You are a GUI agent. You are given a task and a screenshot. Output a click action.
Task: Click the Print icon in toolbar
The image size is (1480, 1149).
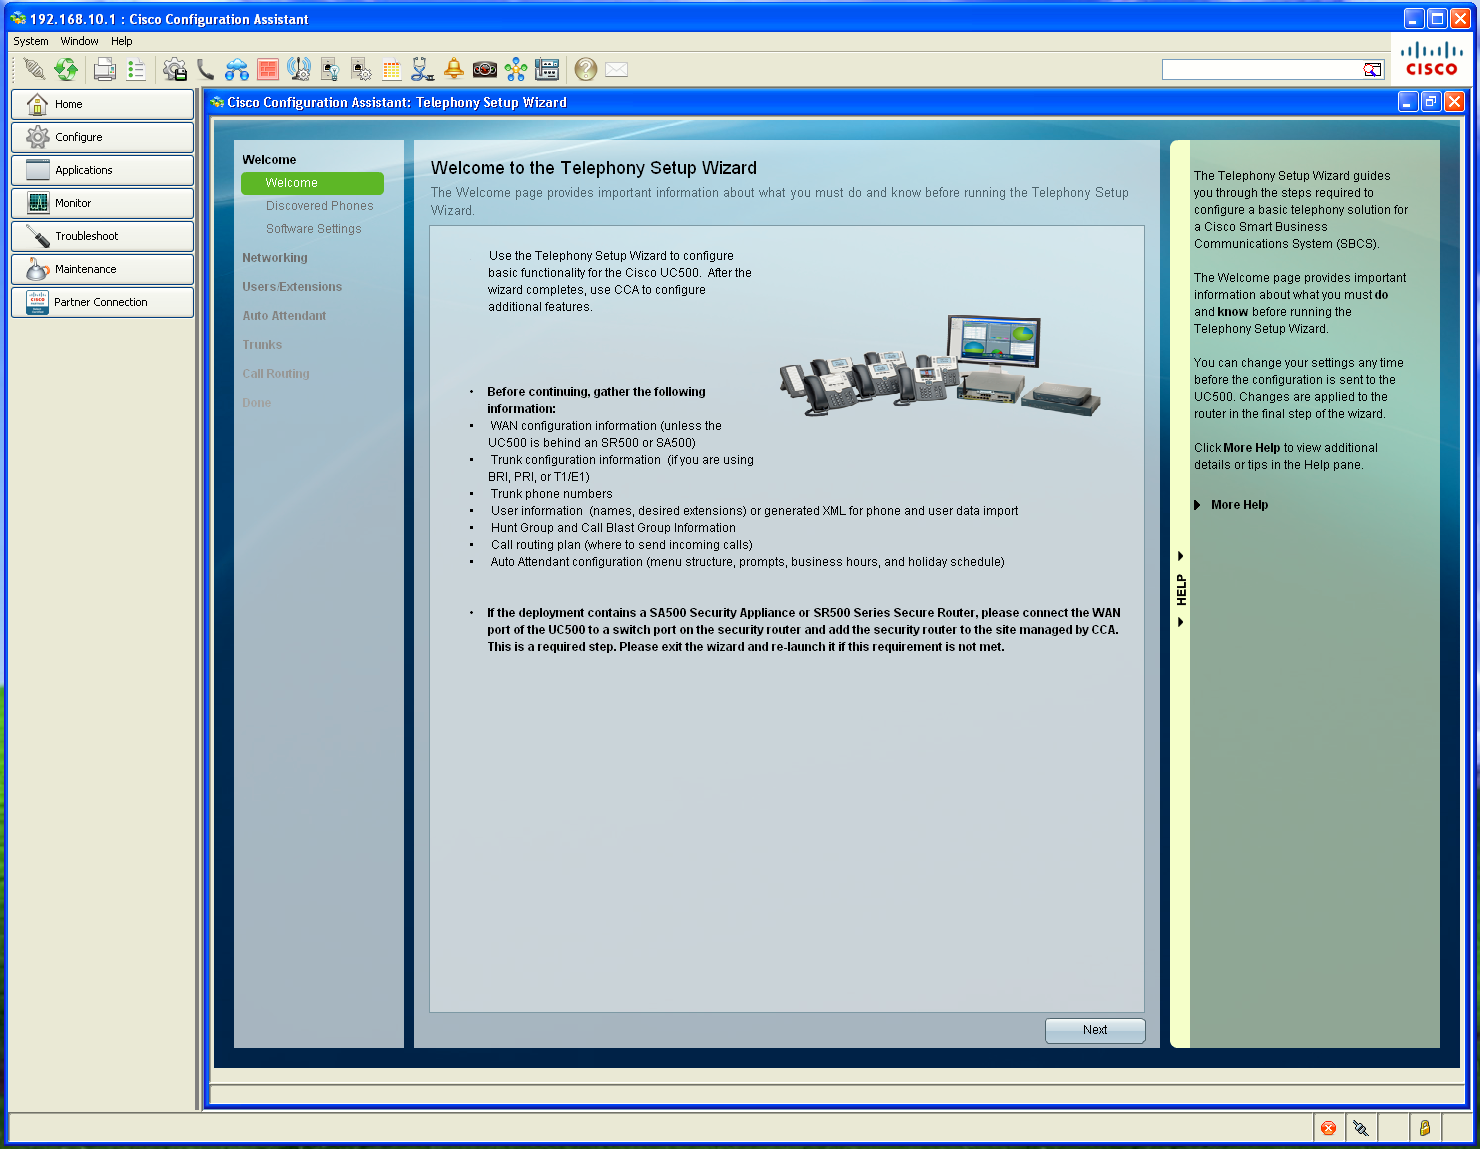point(104,69)
